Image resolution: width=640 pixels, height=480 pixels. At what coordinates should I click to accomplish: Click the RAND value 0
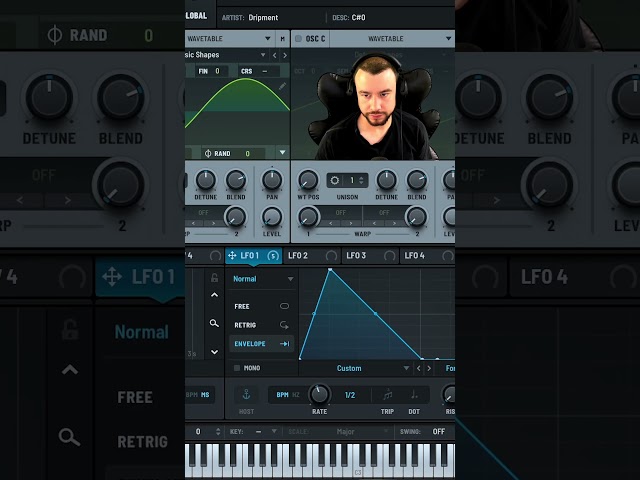coord(248,153)
